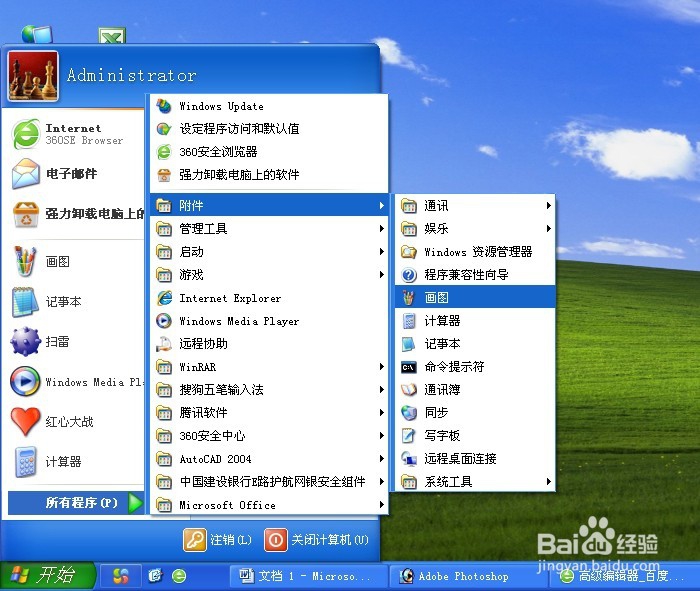Click the 注销 key icon
700x591 pixels.
pyautogui.click(x=195, y=540)
